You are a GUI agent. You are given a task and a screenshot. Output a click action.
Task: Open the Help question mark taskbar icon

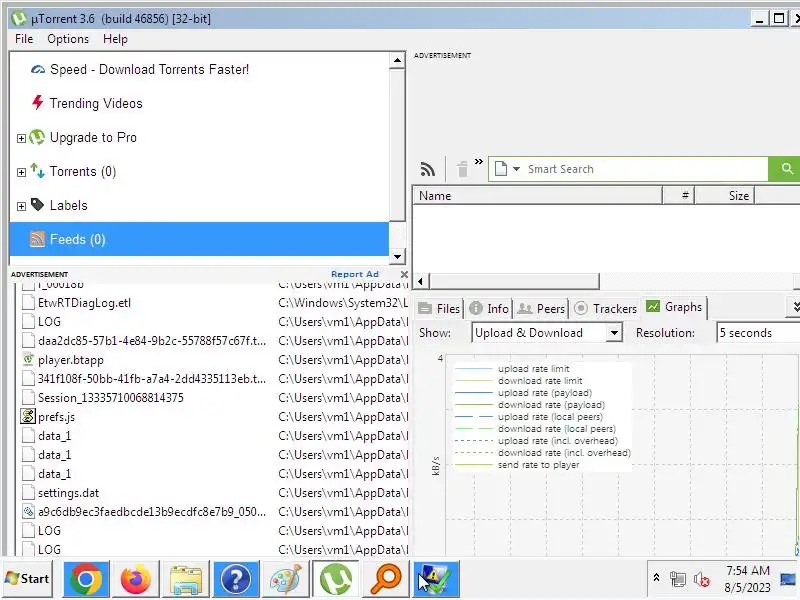[x=236, y=579]
